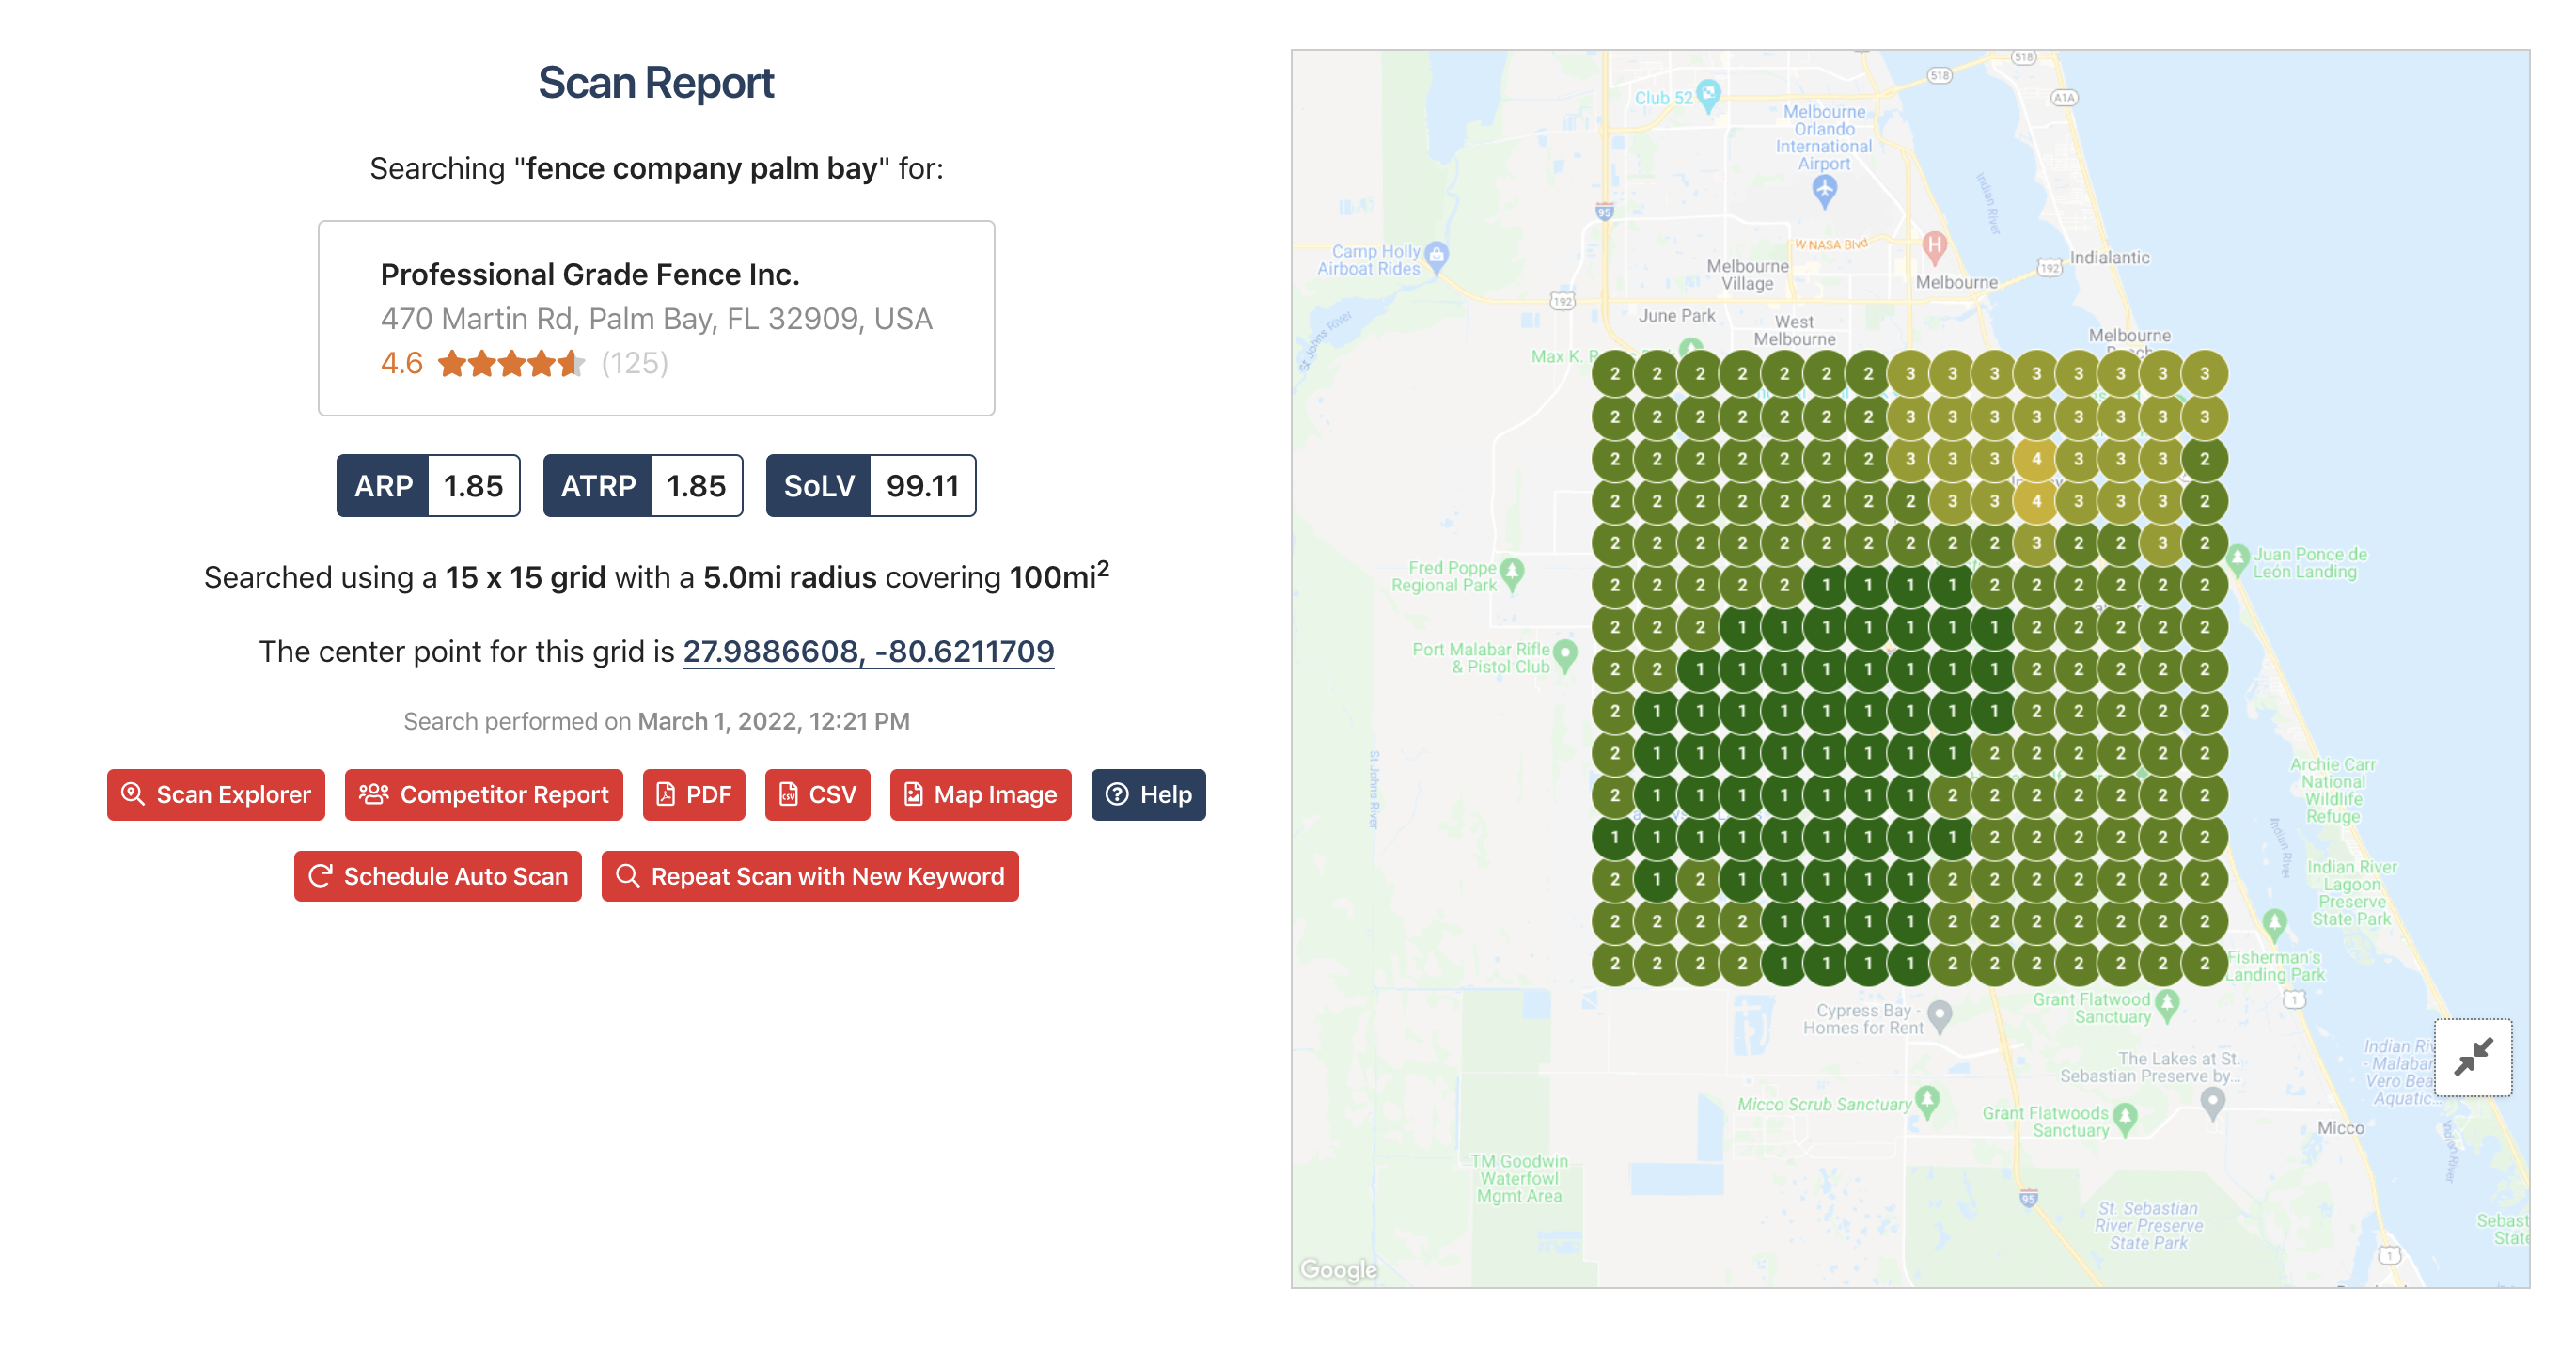Click the fence company palm bay keyword text
2576x1367 pixels.
(x=702, y=168)
